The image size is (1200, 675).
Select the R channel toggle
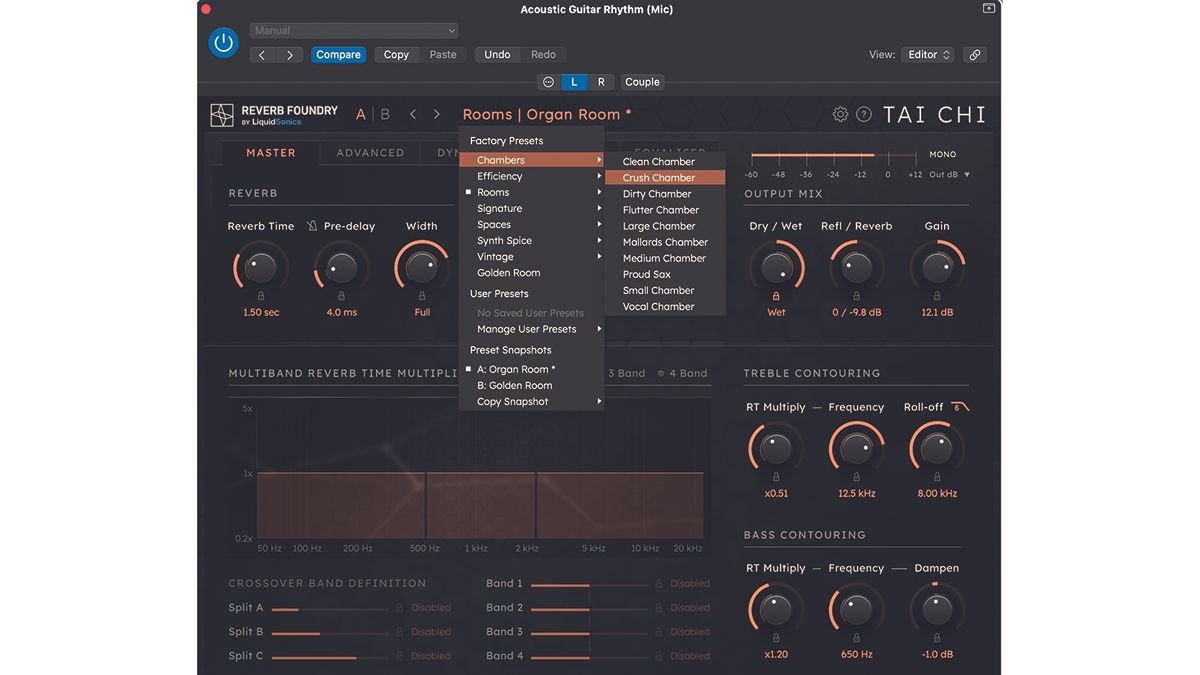coord(601,81)
